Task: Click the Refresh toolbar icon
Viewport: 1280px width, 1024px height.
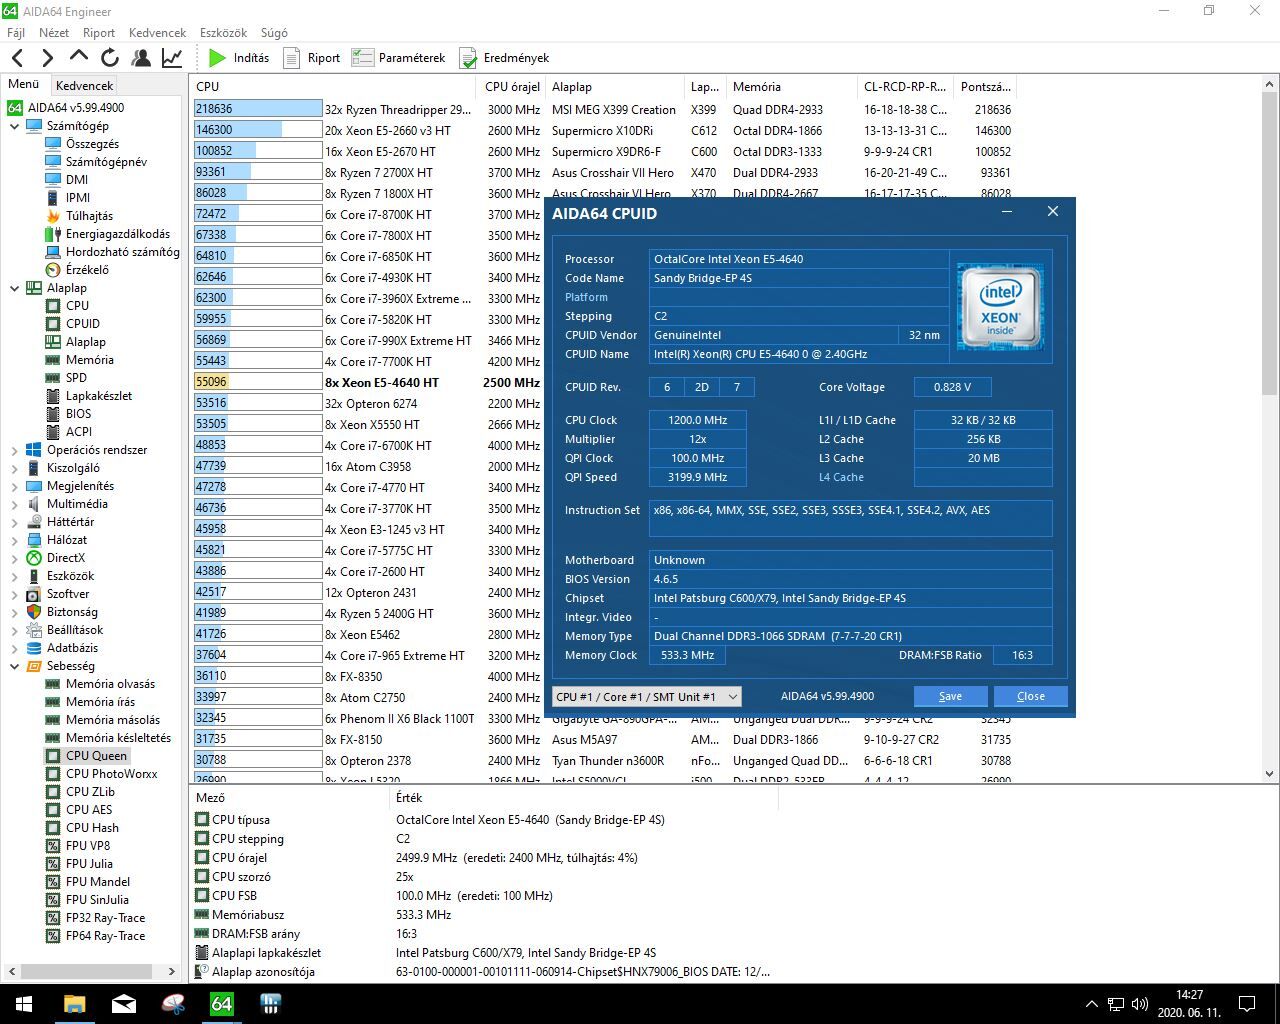Action: (x=110, y=58)
